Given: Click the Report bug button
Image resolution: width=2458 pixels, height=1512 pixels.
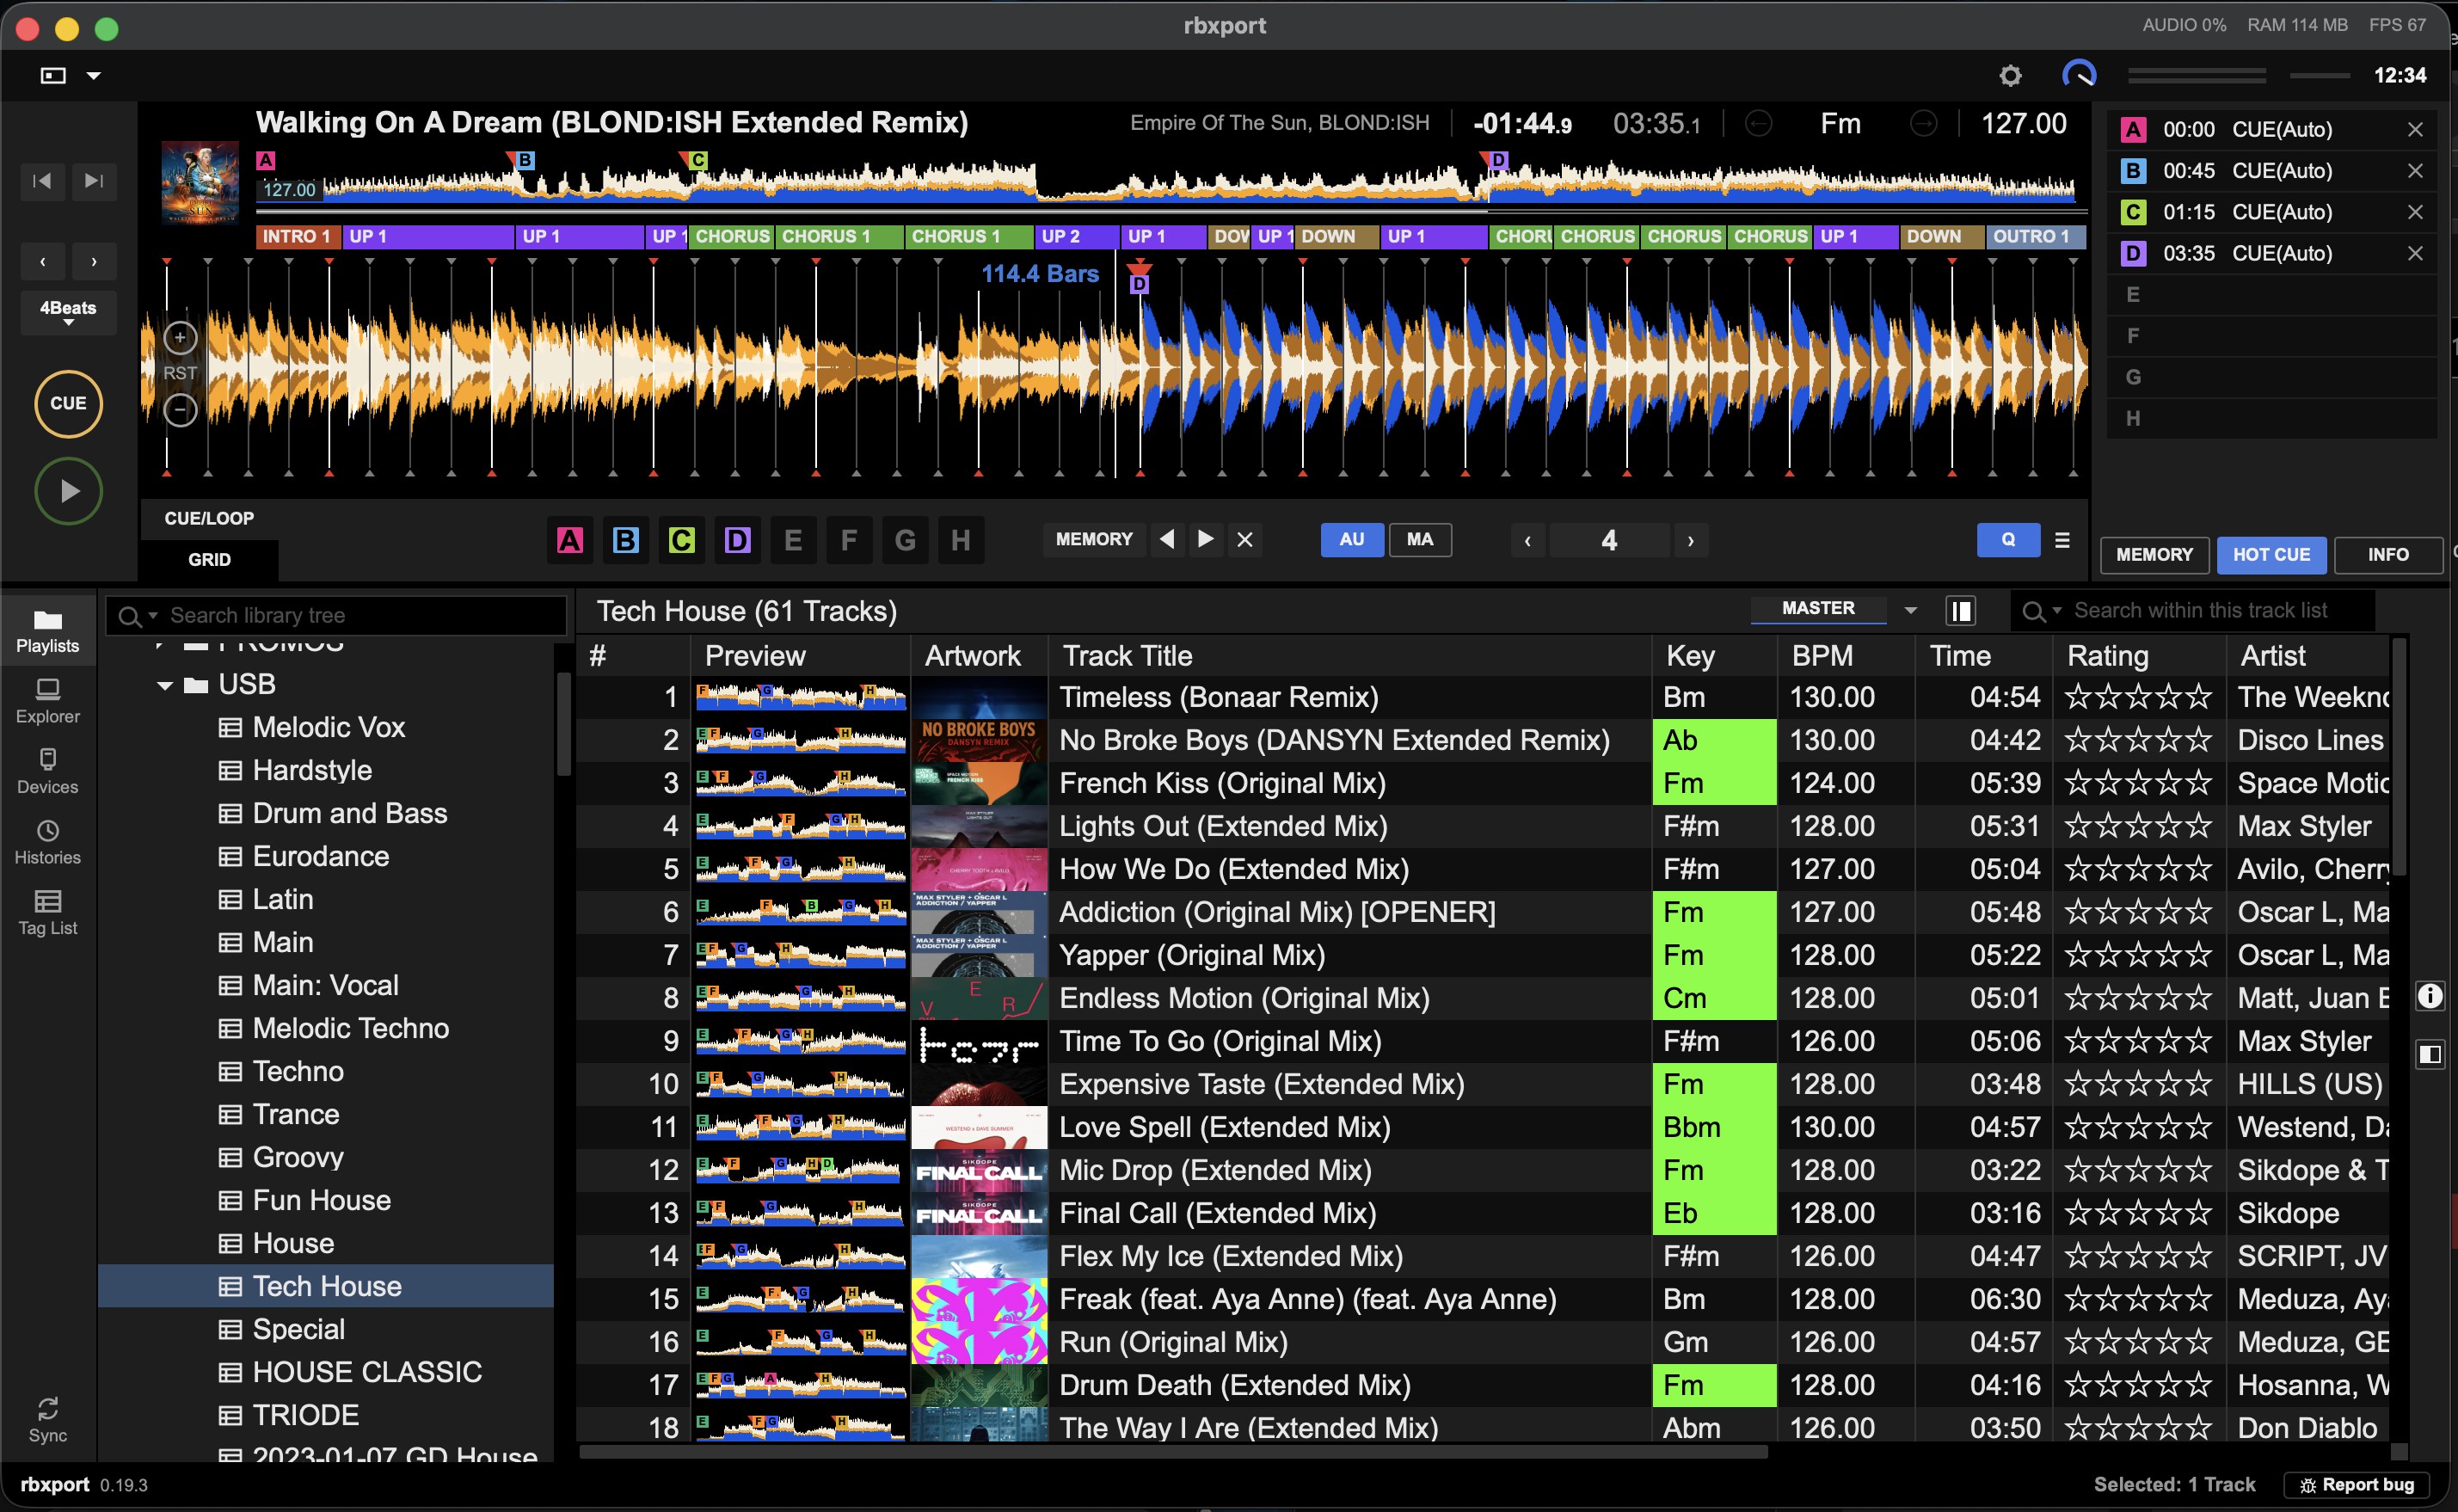Looking at the screenshot, I should pos(2357,1485).
